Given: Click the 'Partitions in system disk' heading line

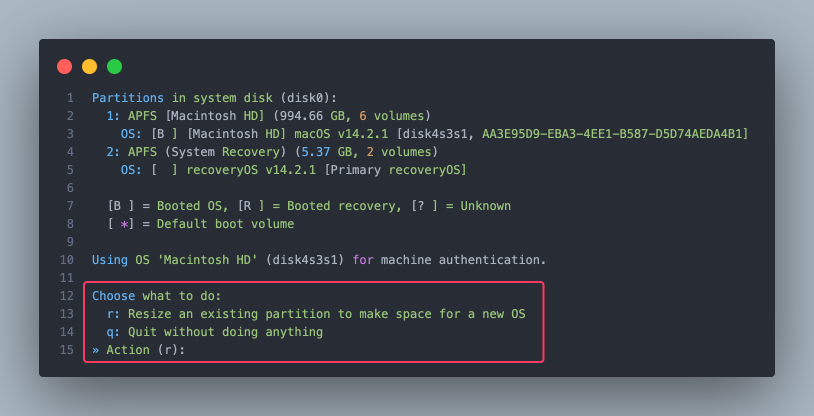Looking at the screenshot, I should pyautogui.click(x=215, y=98).
